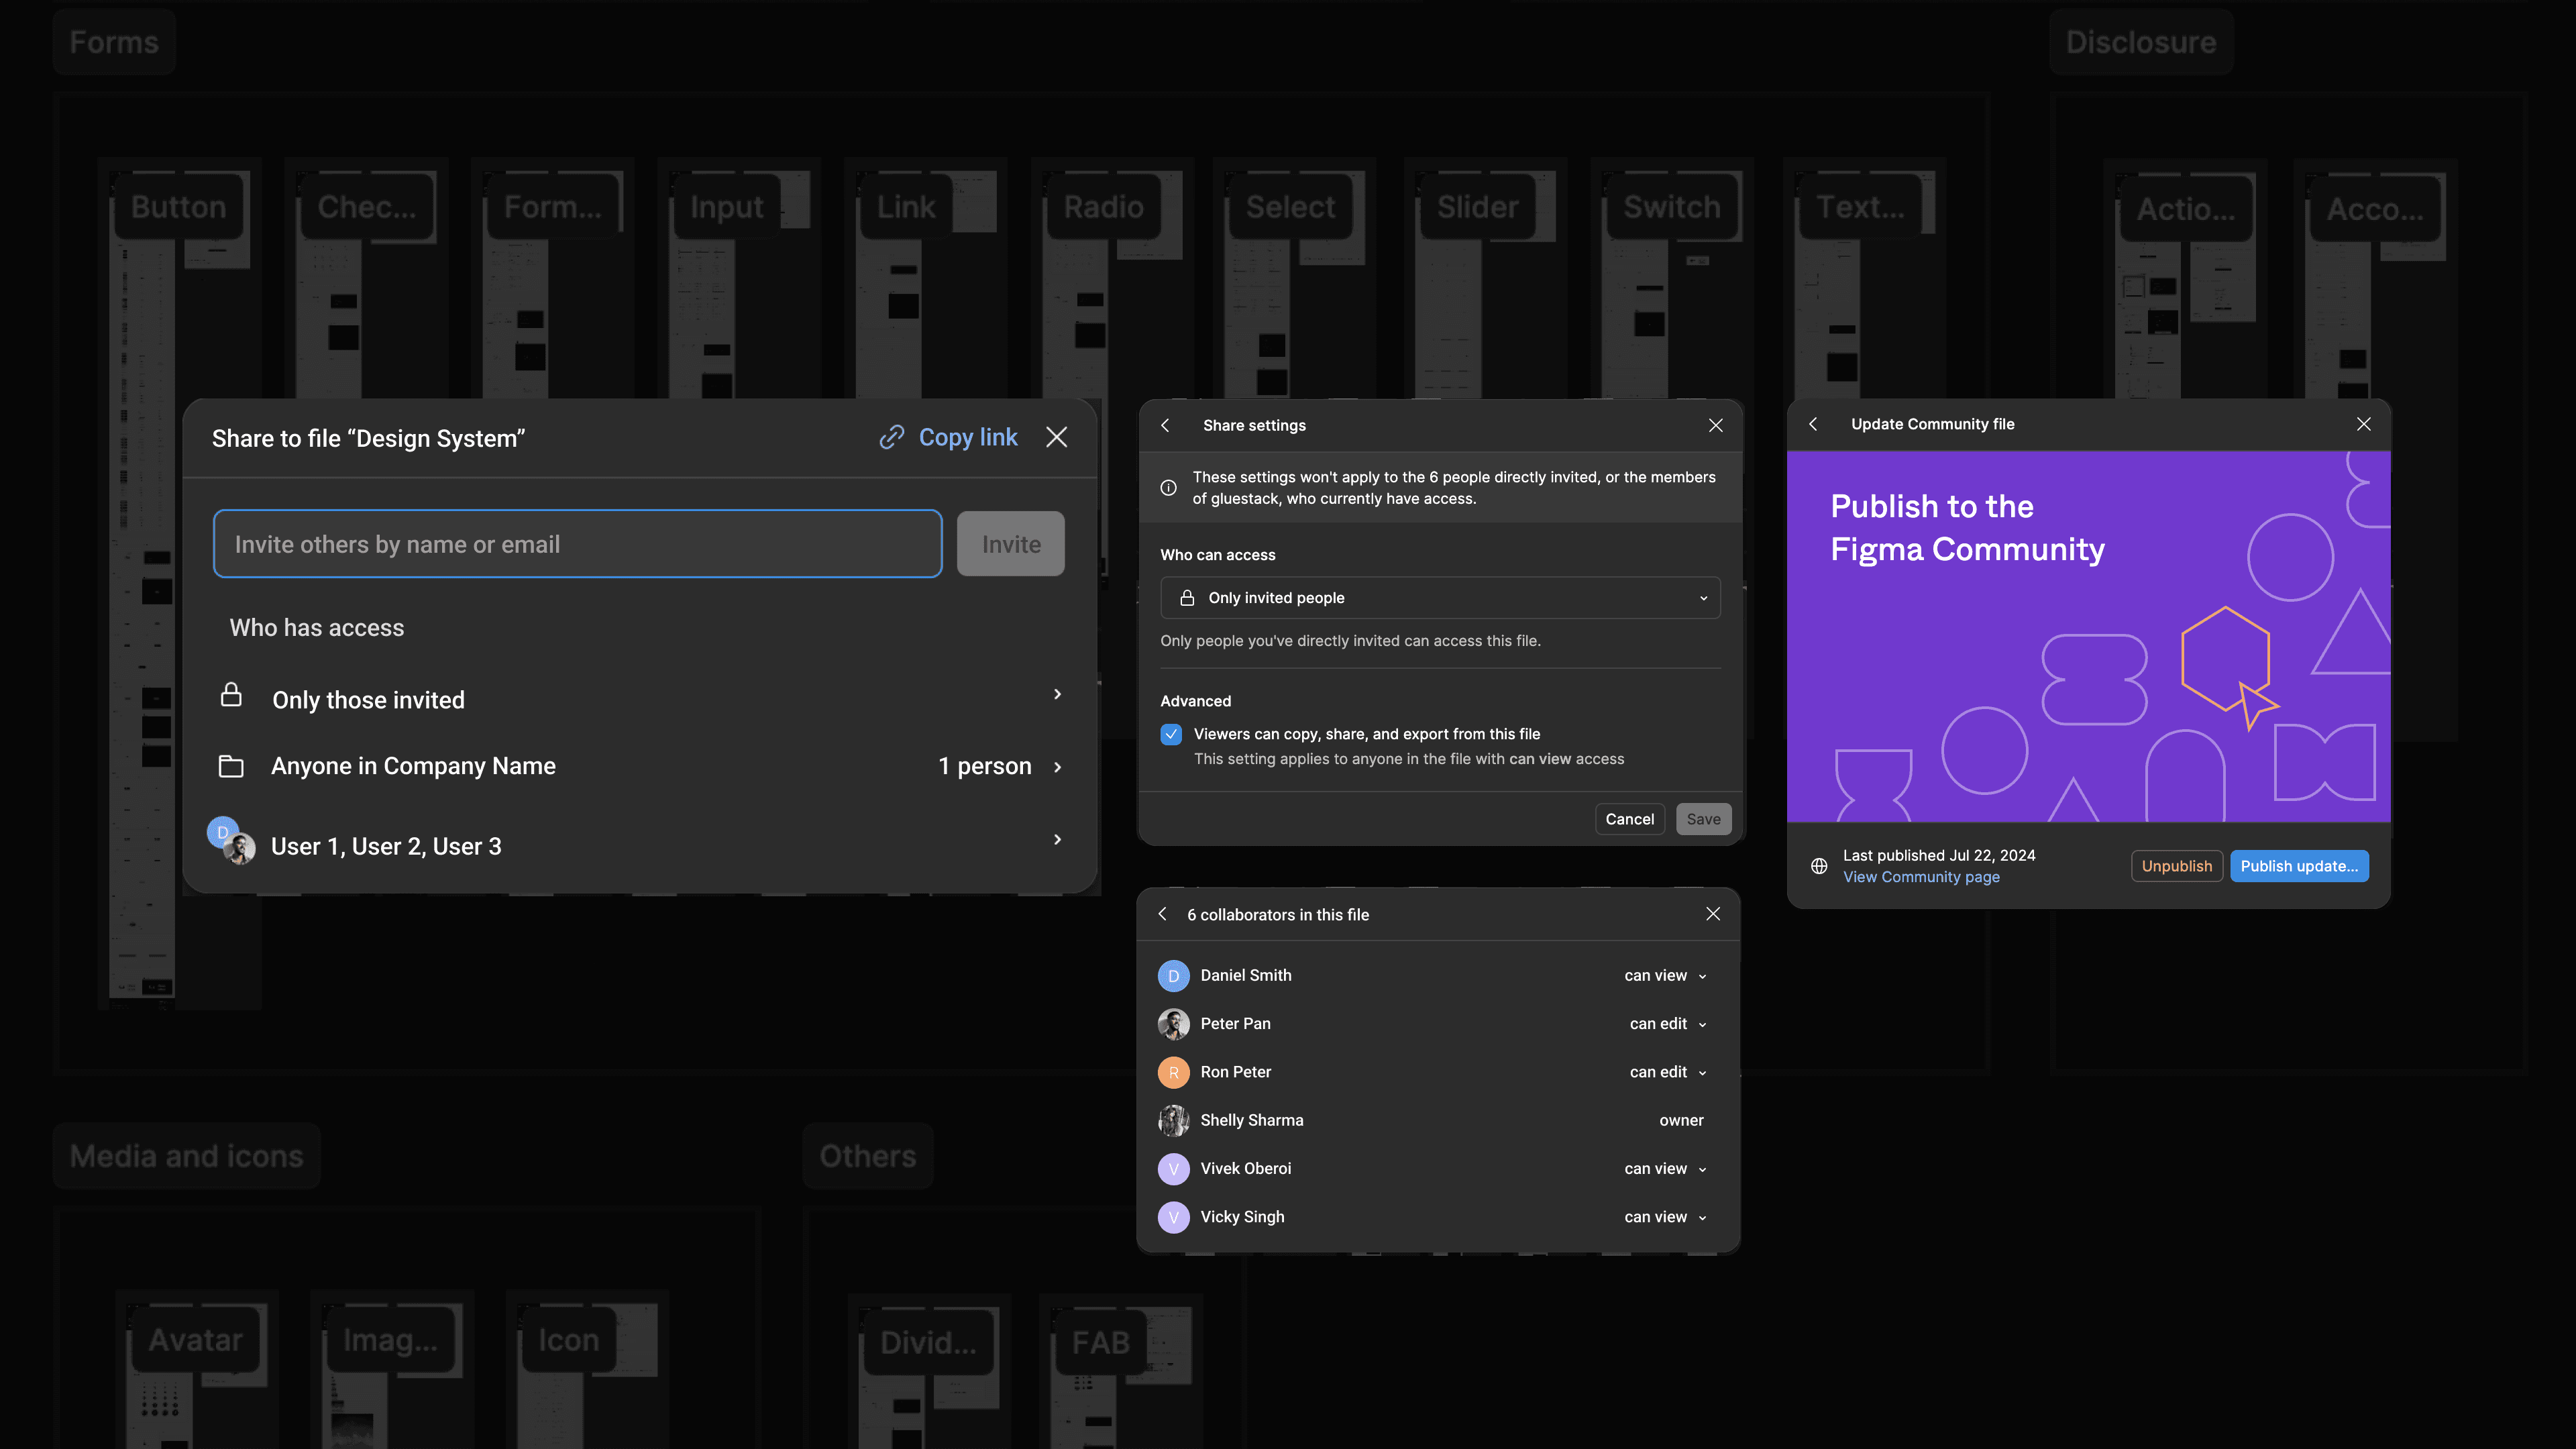Go back from Share settings panel
This screenshot has height=1449, width=2576.
click(x=1165, y=425)
